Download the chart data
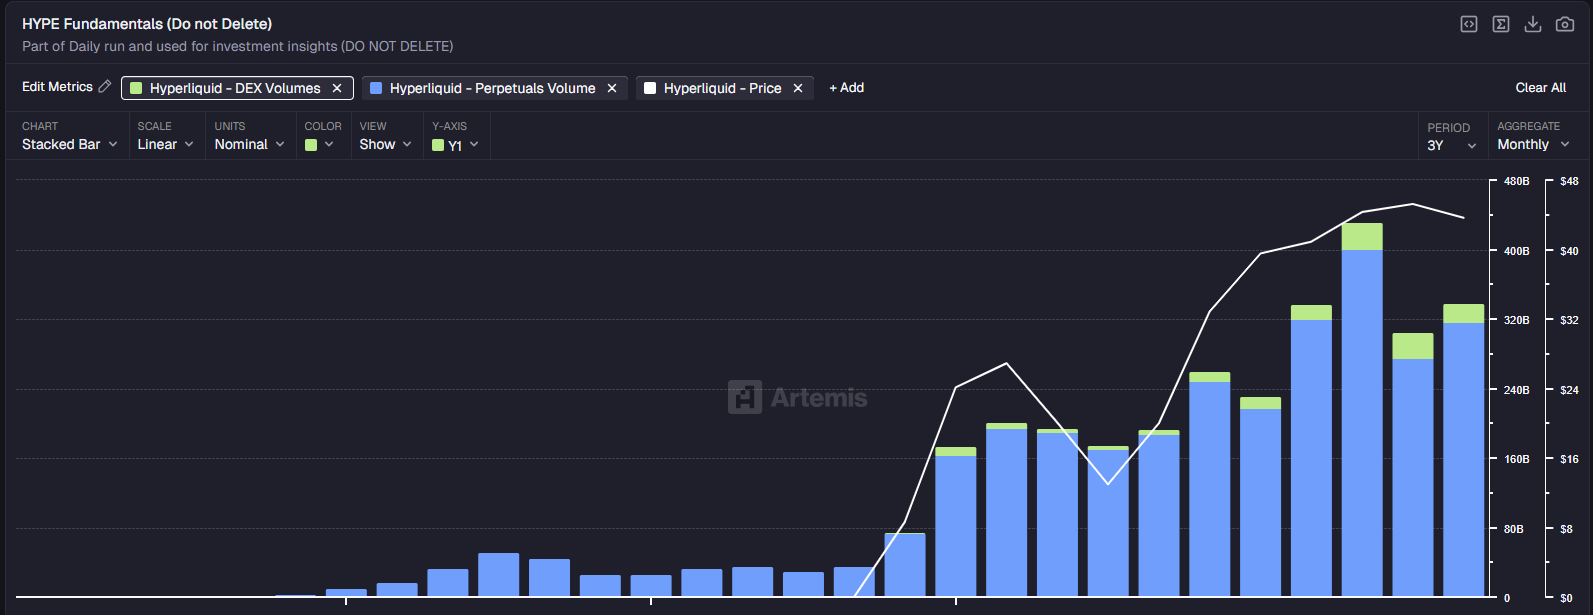Image resolution: width=1593 pixels, height=615 pixels. 1532,24
